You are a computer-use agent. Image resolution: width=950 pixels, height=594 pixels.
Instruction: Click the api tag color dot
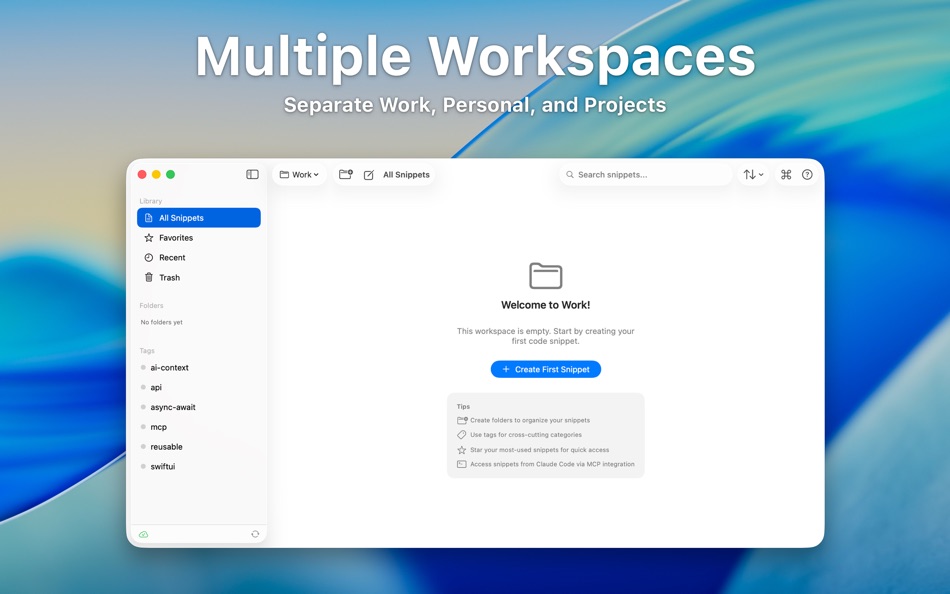[x=142, y=387]
